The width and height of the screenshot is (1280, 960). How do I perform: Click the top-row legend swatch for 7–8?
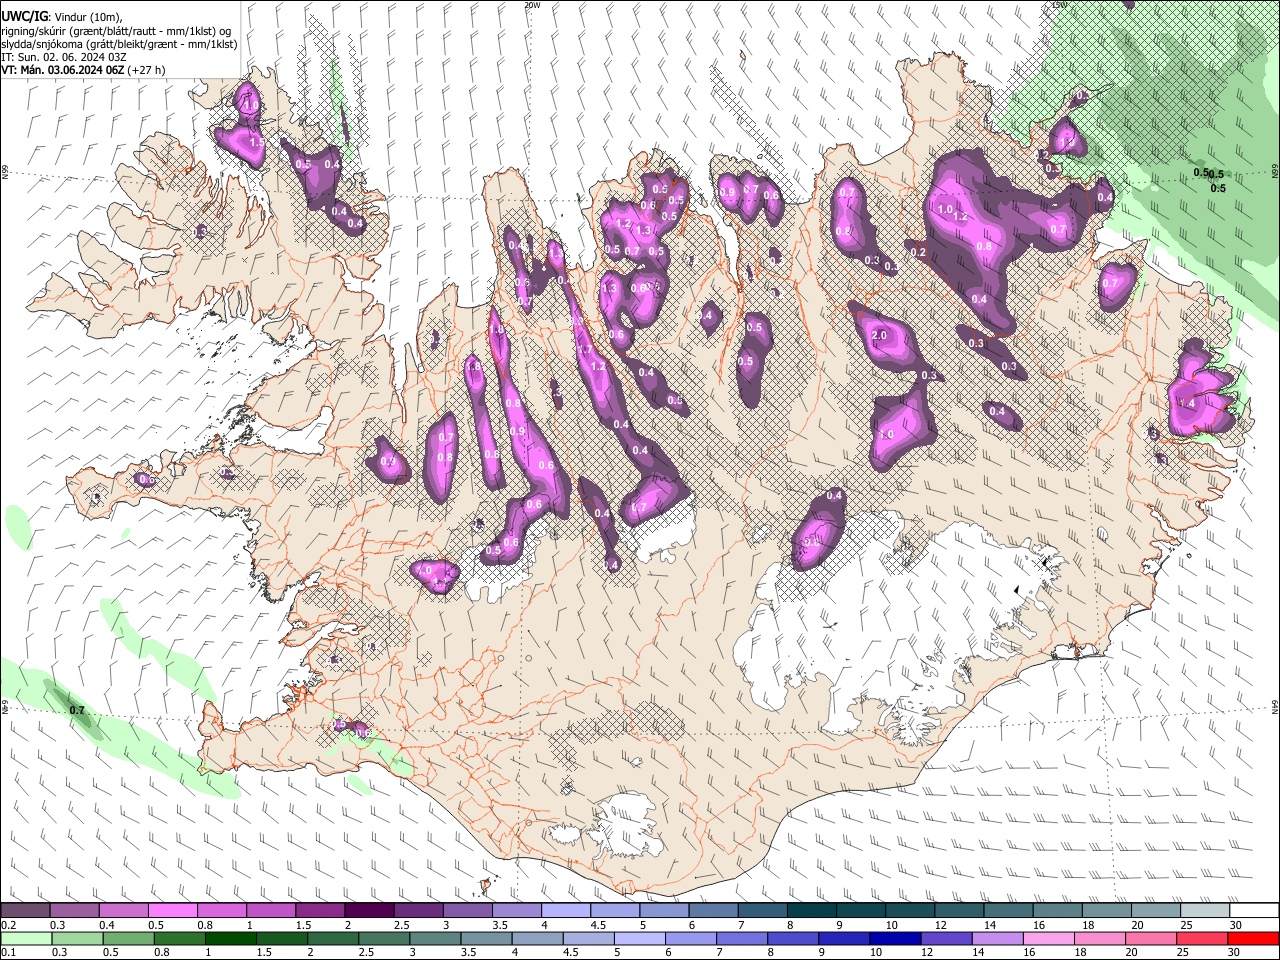[x=761, y=911]
